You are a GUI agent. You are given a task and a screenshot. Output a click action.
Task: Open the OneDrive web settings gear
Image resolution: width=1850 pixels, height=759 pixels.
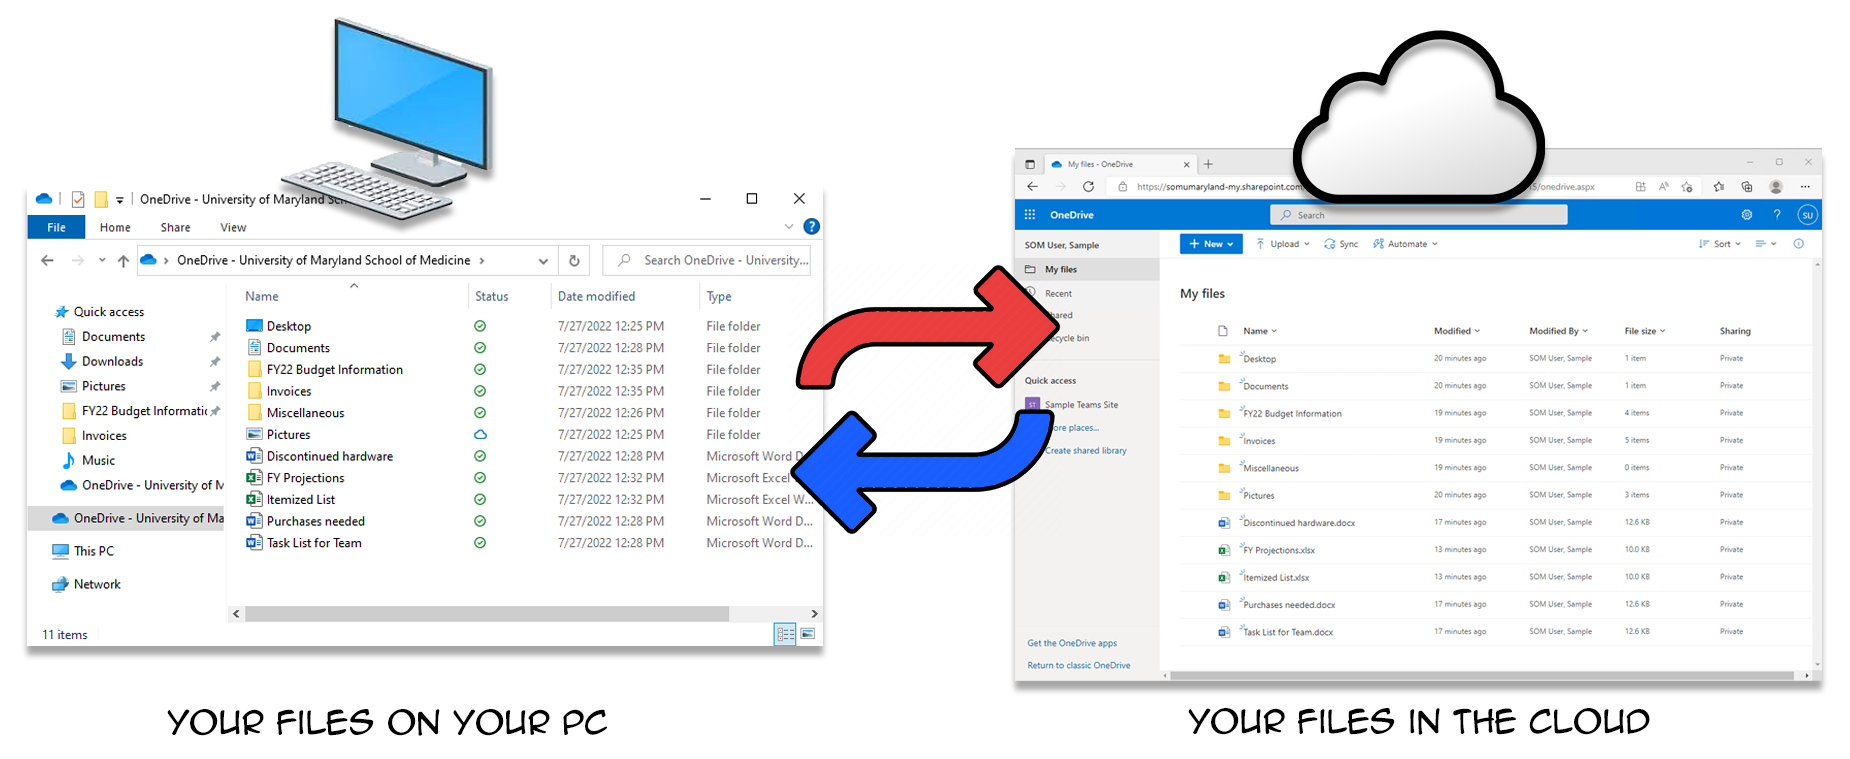[x=1746, y=215]
